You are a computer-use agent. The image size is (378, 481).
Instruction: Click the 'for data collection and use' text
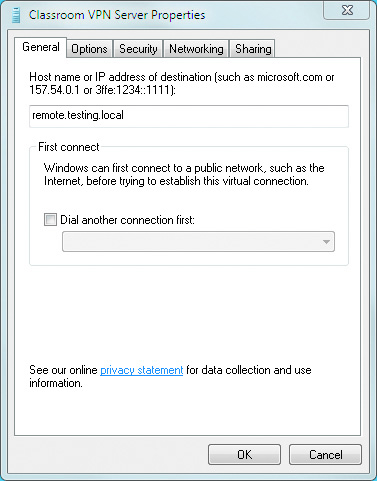(249, 370)
